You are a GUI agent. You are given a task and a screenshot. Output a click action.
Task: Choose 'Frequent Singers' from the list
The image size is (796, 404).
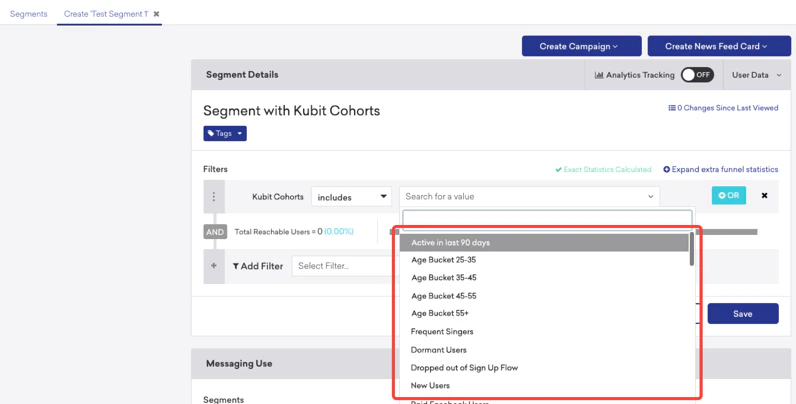(442, 332)
